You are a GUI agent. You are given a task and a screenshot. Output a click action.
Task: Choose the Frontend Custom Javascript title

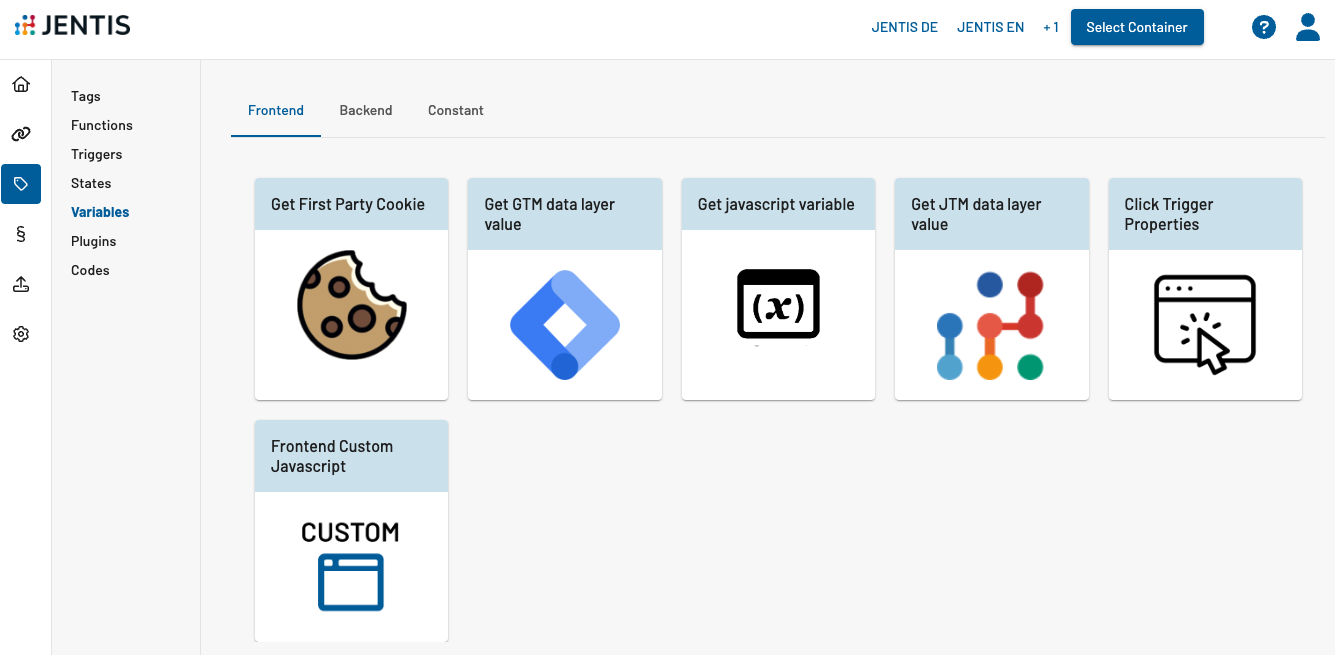coord(332,456)
